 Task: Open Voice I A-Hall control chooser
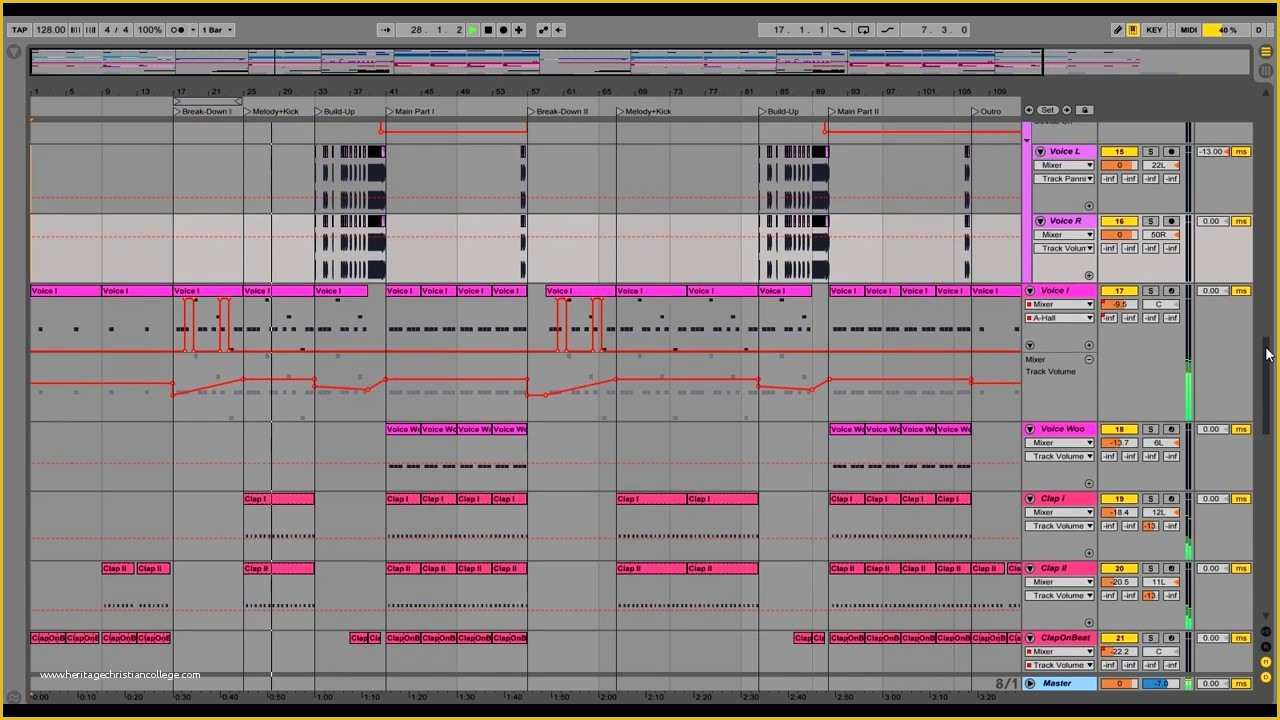coord(1061,318)
